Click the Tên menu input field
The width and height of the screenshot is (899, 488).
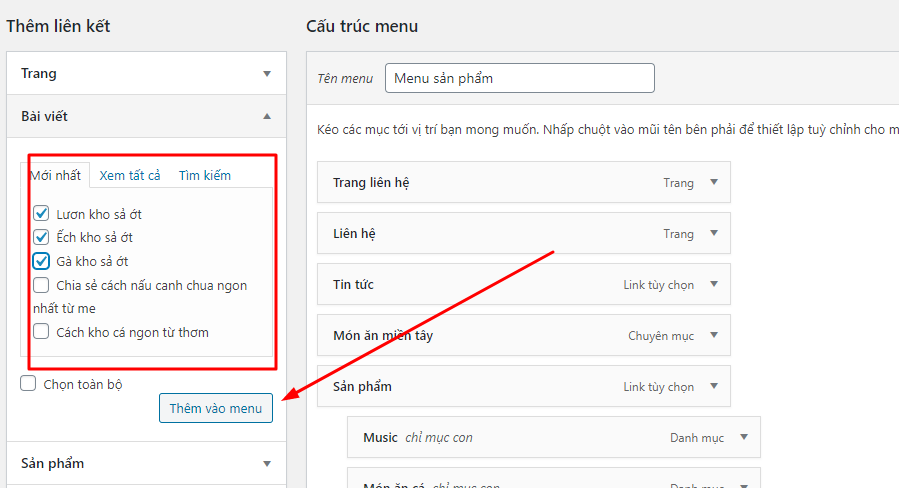(x=519, y=78)
